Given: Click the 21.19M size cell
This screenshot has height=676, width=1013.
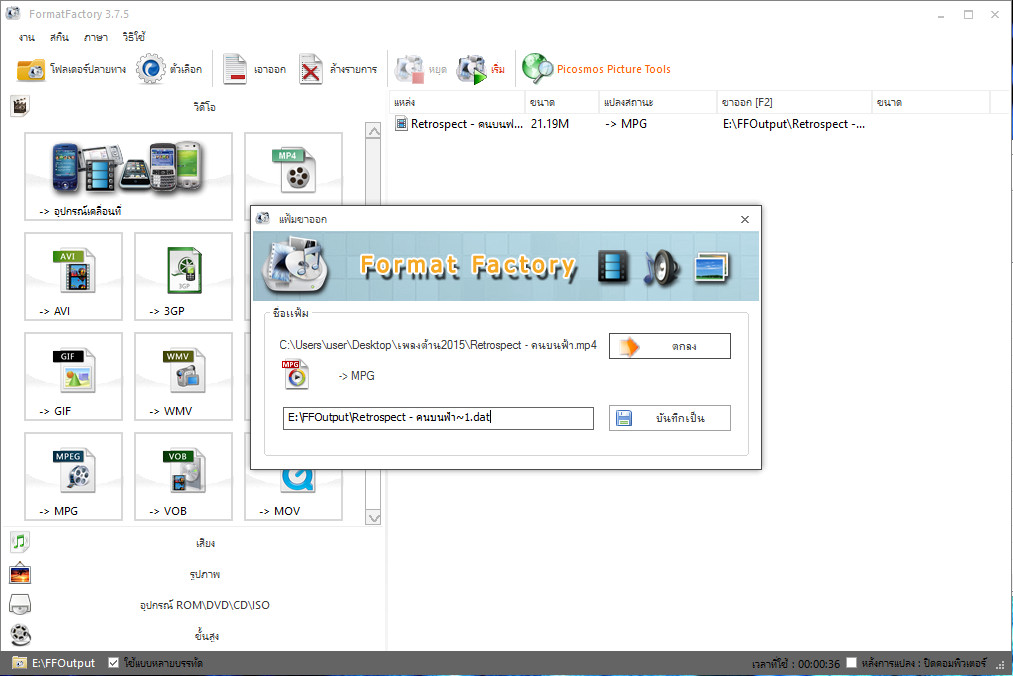Looking at the screenshot, I should pyautogui.click(x=550, y=123).
